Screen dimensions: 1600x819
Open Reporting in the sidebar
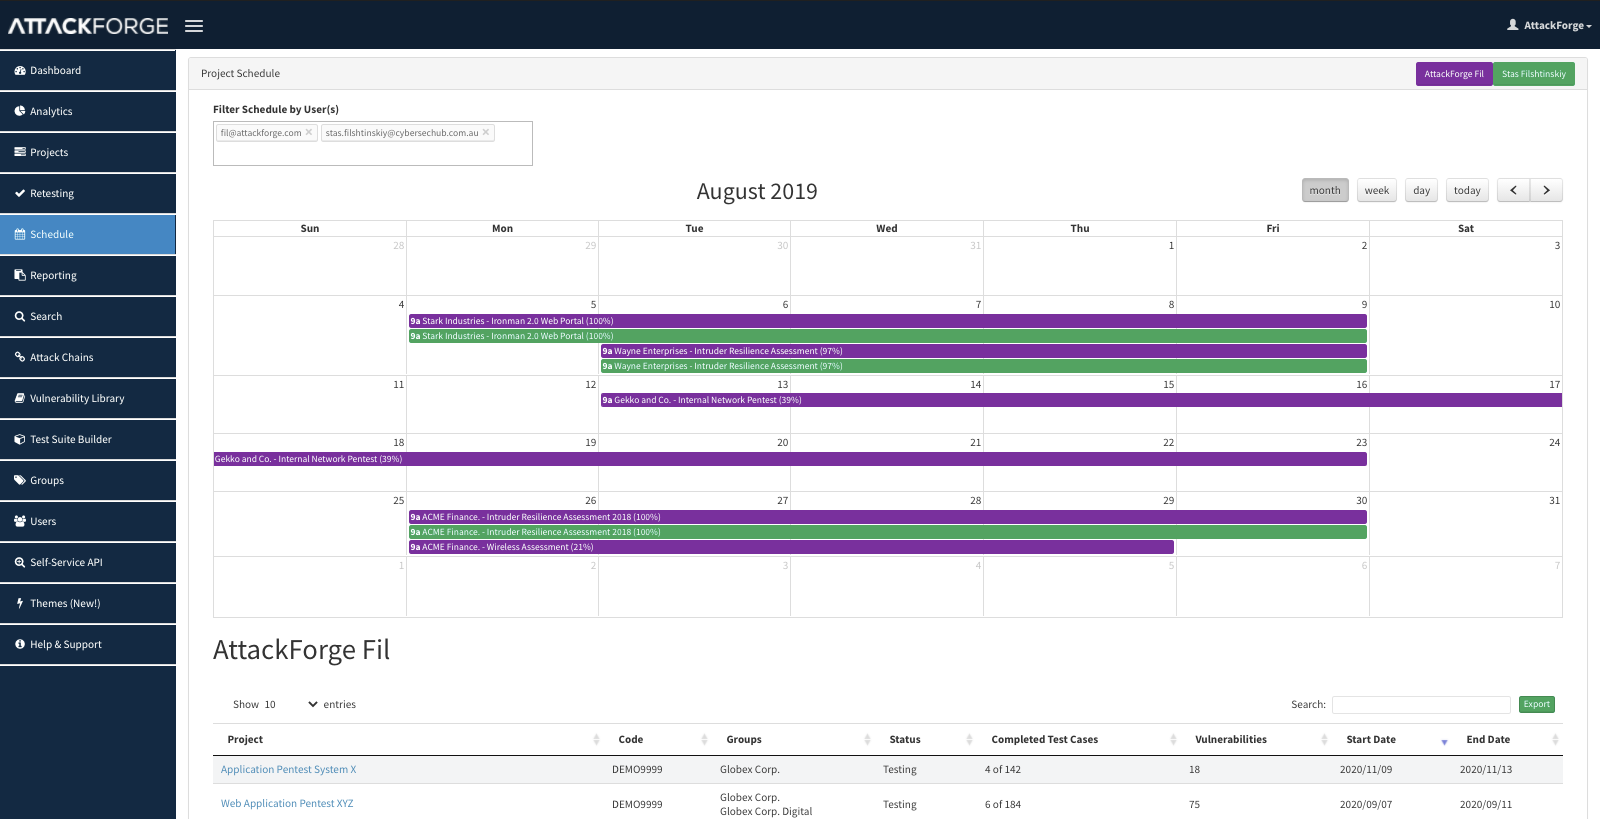click(88, 275)
